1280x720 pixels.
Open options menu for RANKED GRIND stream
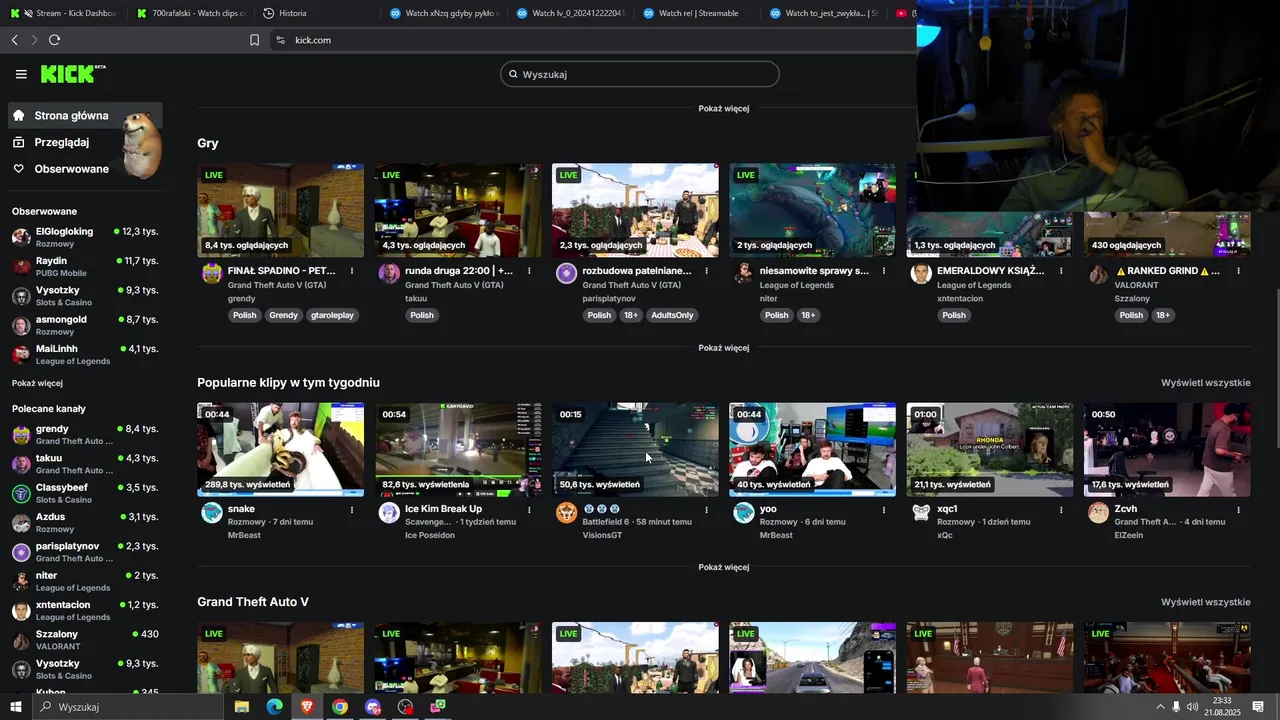pyautogui.click(x=1238, y=271)
